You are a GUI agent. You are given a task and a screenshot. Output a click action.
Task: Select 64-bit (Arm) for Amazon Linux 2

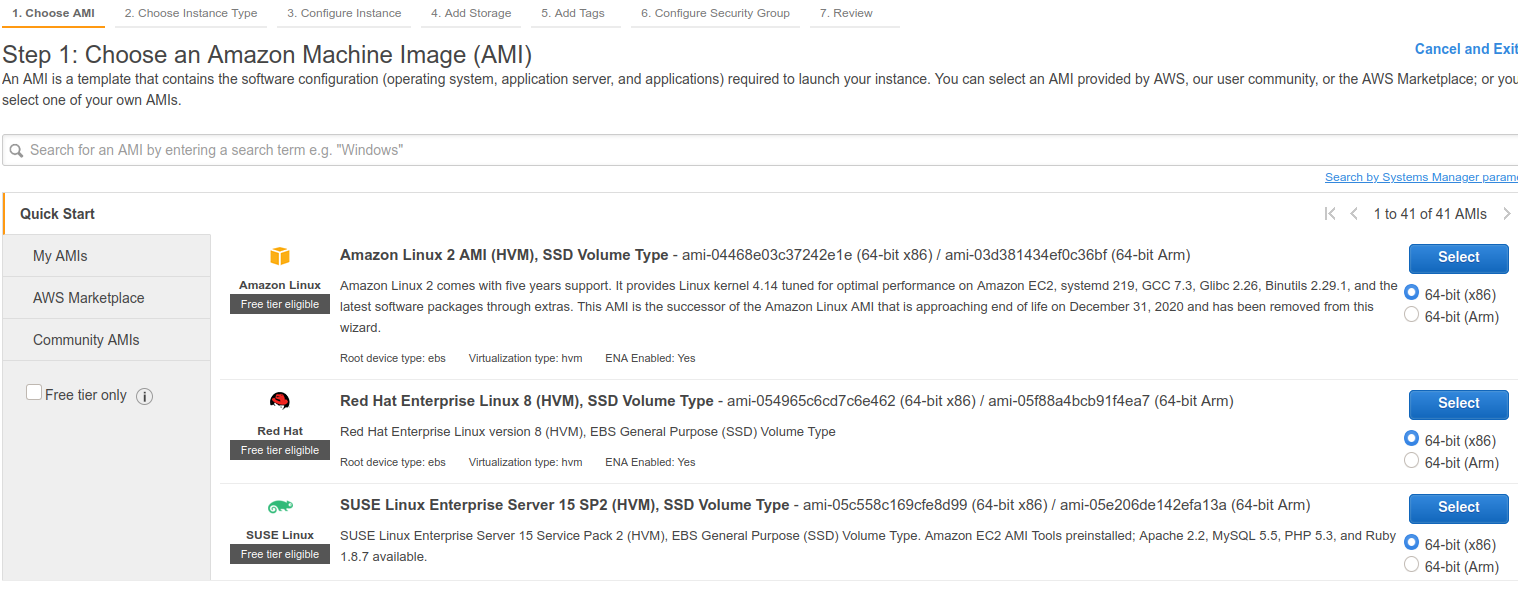(x=1411, y=315)
